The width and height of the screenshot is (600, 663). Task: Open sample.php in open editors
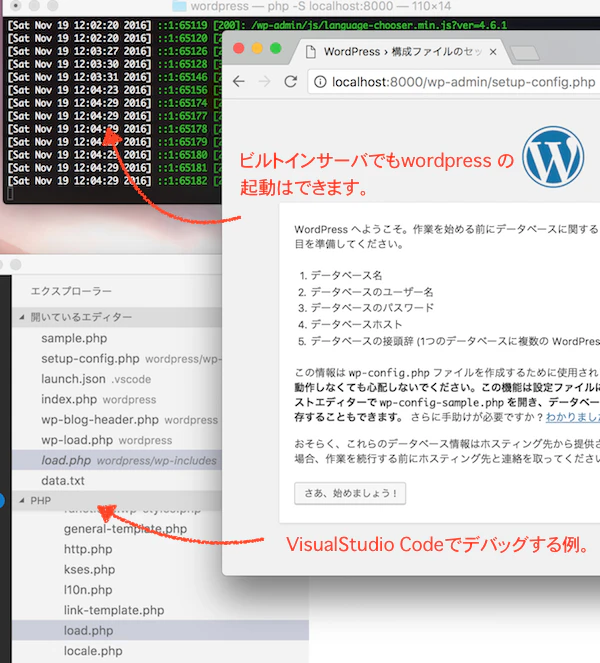point(117,338)
